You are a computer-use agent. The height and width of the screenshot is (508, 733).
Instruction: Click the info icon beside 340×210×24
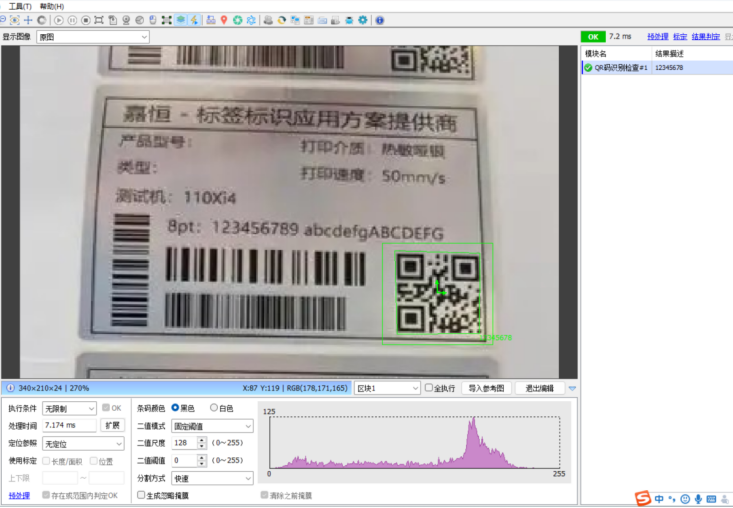tap(10, 388)
